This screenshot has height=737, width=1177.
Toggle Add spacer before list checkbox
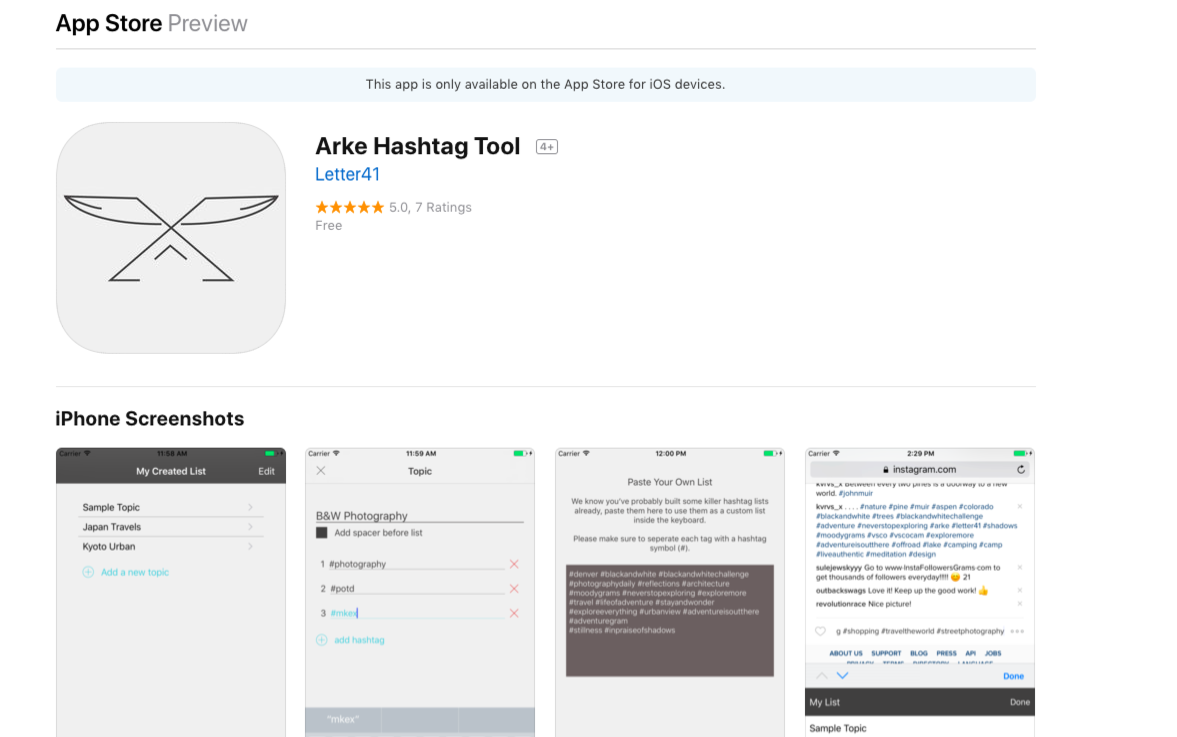(321, 533)
